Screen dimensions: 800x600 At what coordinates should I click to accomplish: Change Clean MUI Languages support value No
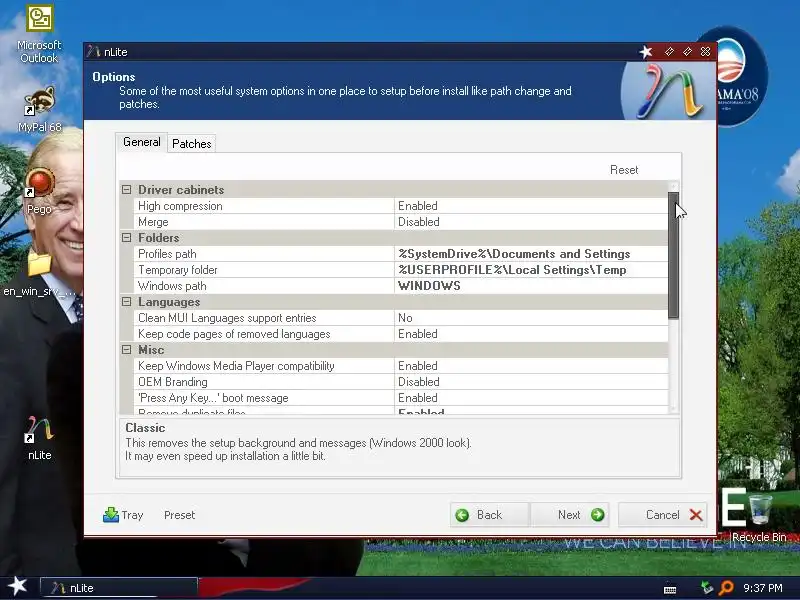tap(531, 318)
